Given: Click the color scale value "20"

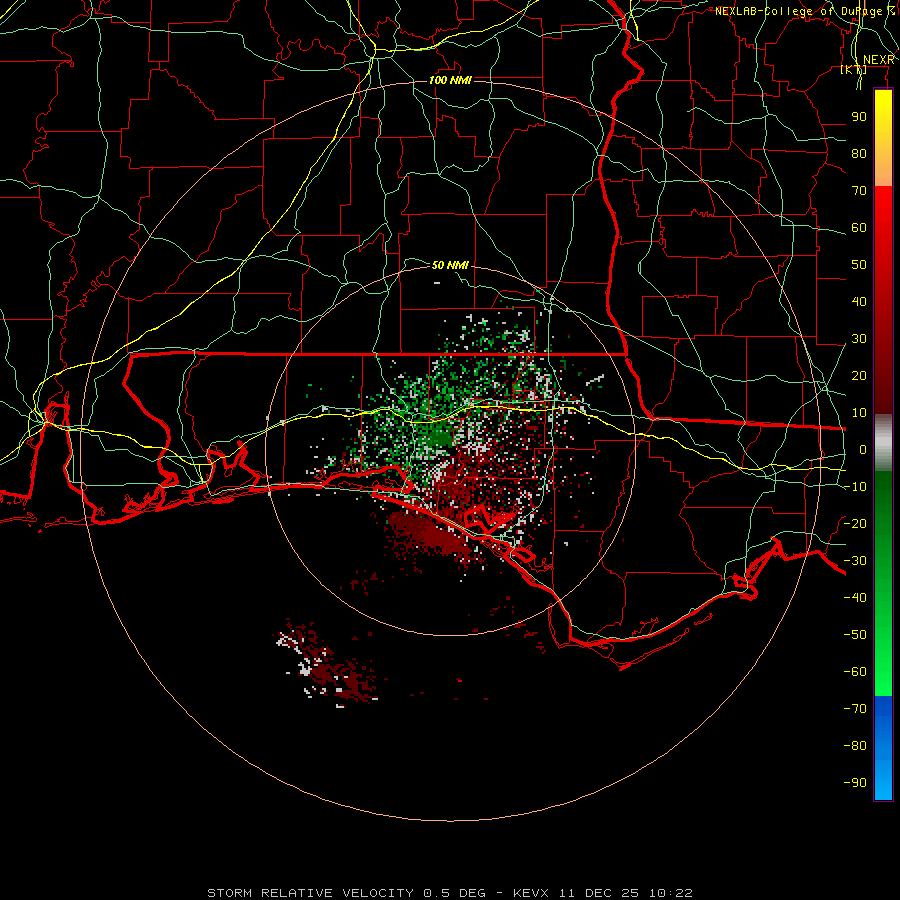Looking at the screenshot, I should pyautogui.click(x=859, y=376).
